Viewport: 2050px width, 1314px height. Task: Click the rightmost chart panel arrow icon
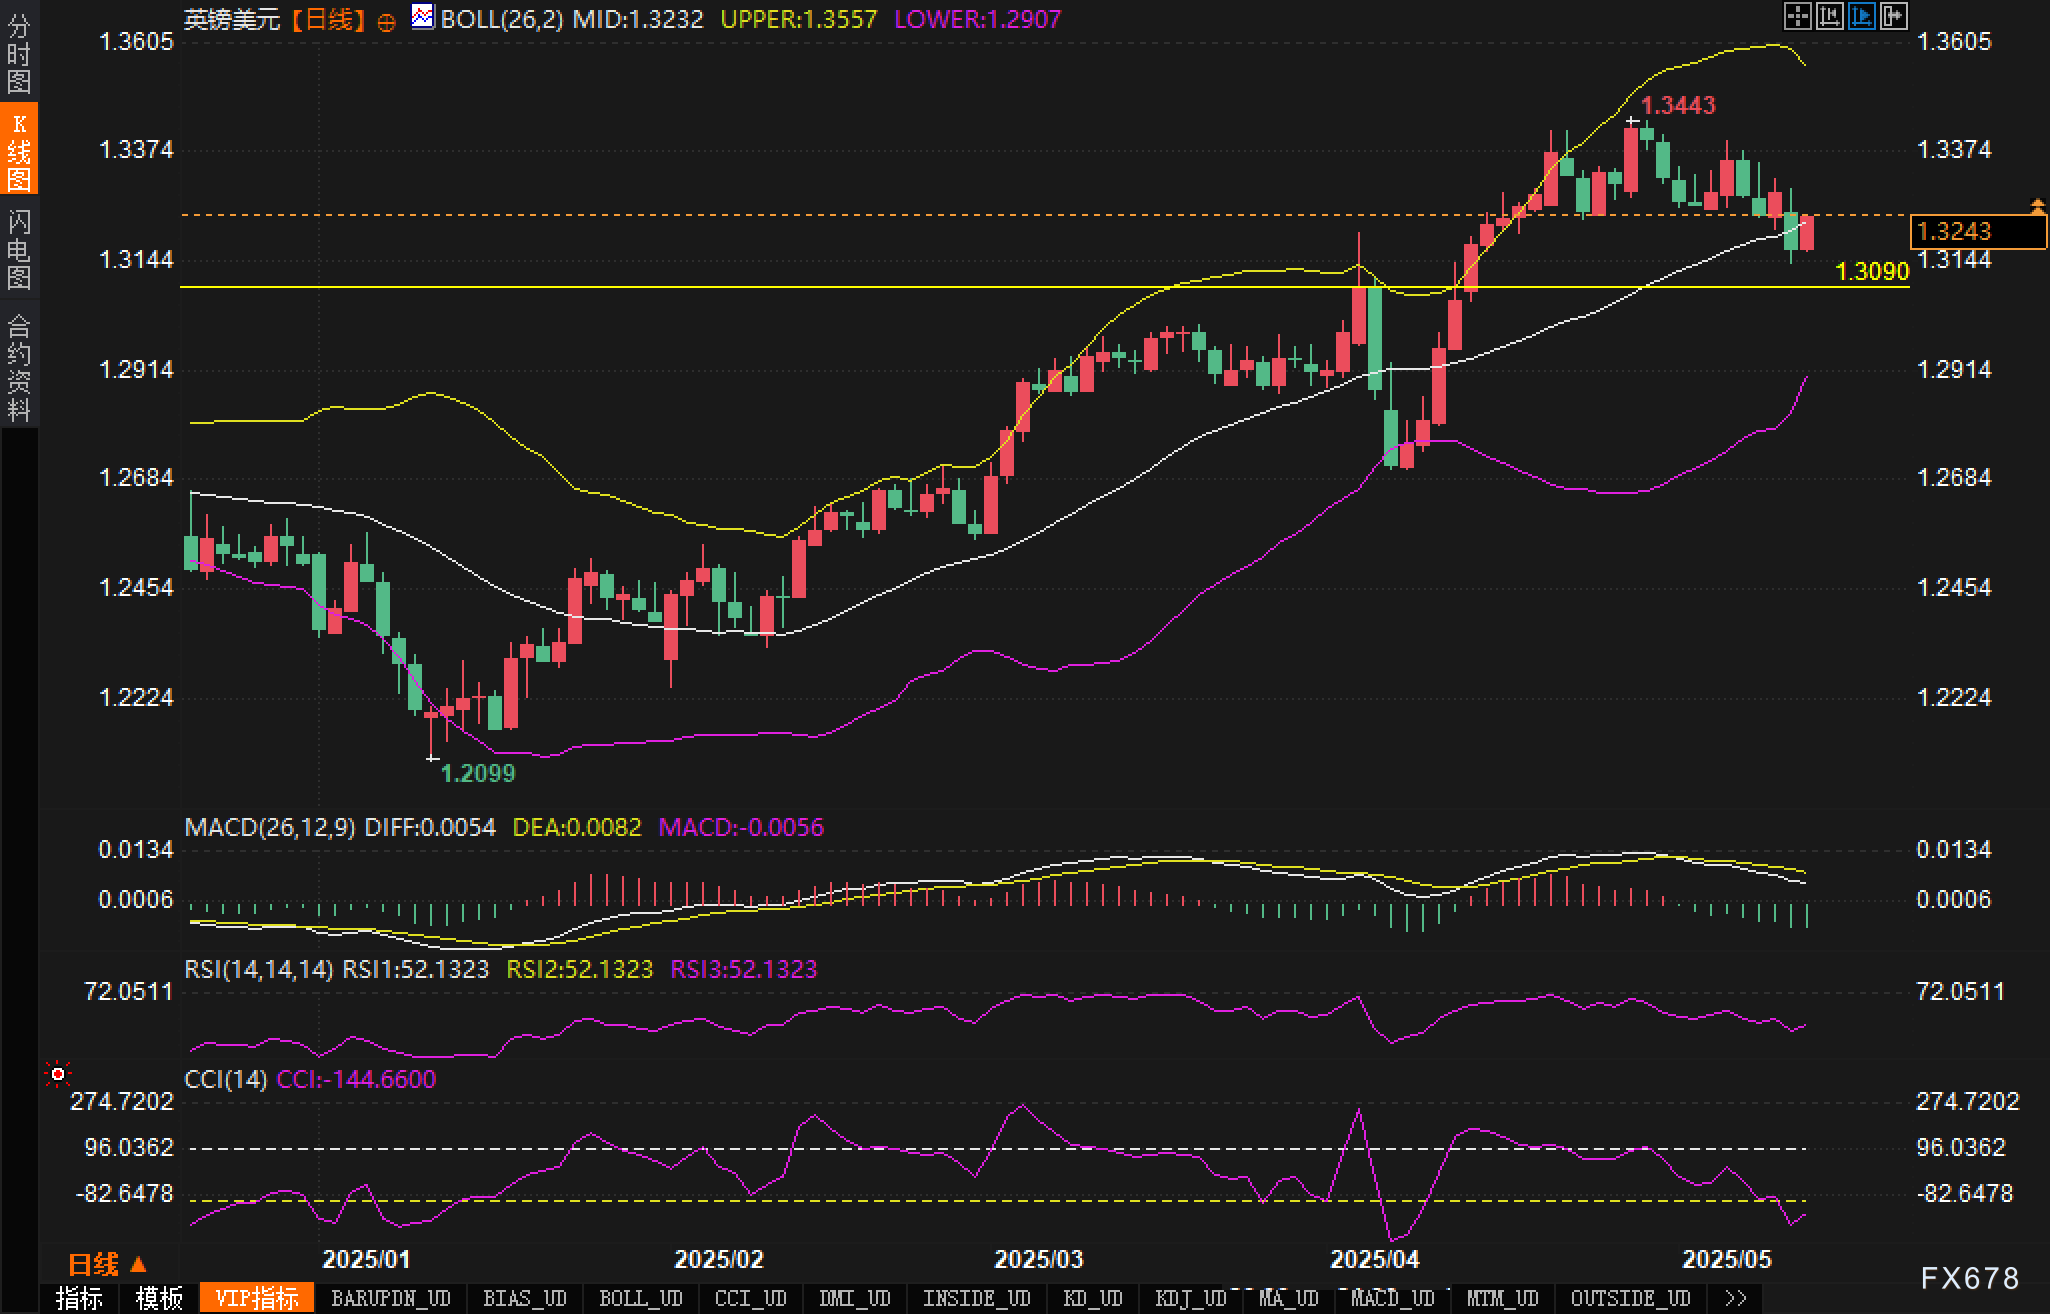point(1893,16)
